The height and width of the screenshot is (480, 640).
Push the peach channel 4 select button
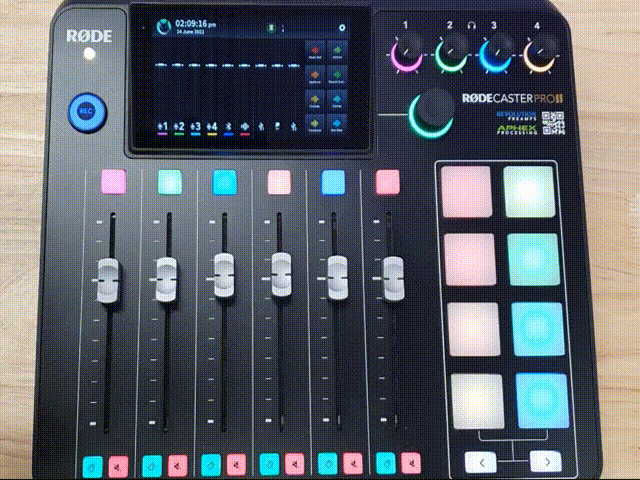coord(279,182)
